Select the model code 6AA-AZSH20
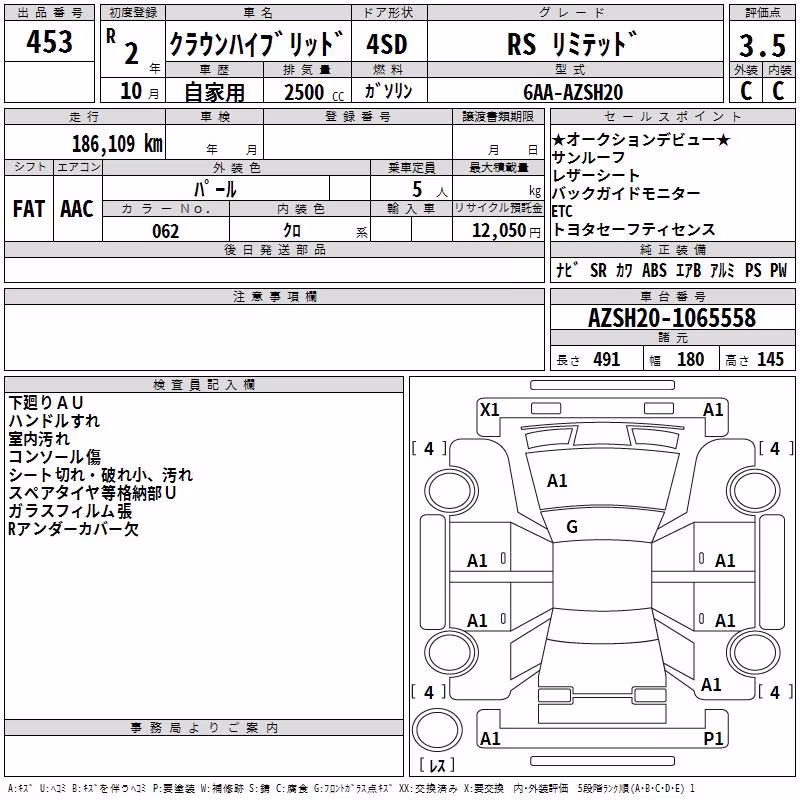Viewport: 800px width, 800px height. pos(573,92)
